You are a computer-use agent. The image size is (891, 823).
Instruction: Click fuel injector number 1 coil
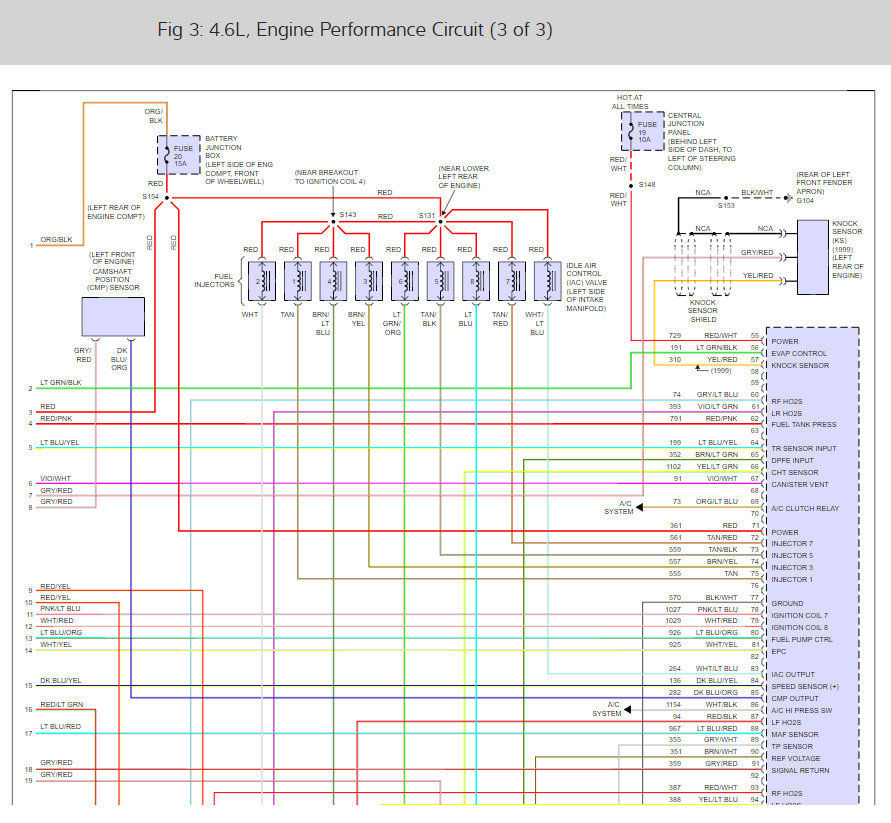point(298,281)
